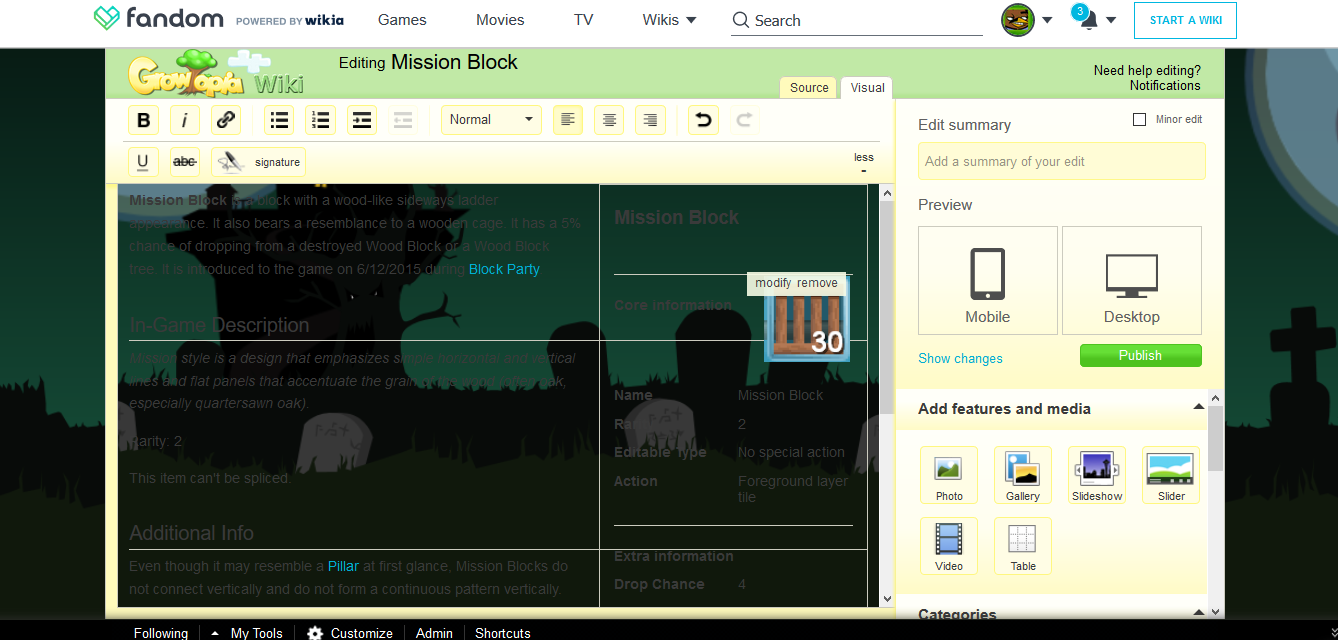Undo the last edit
This screenshot has height=640, width=1338.
coord(703,120)
